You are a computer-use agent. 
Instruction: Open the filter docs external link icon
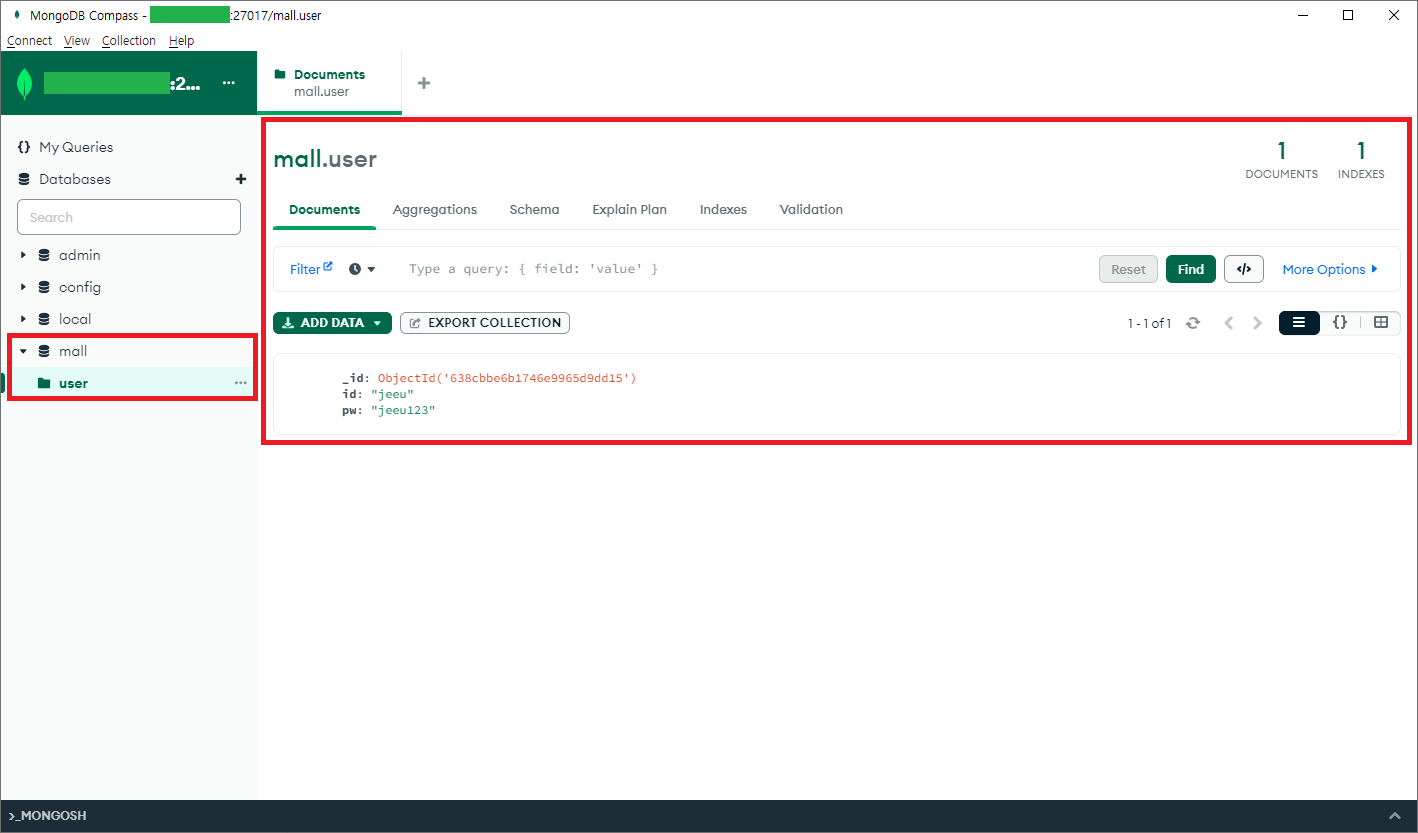[328, 266]
